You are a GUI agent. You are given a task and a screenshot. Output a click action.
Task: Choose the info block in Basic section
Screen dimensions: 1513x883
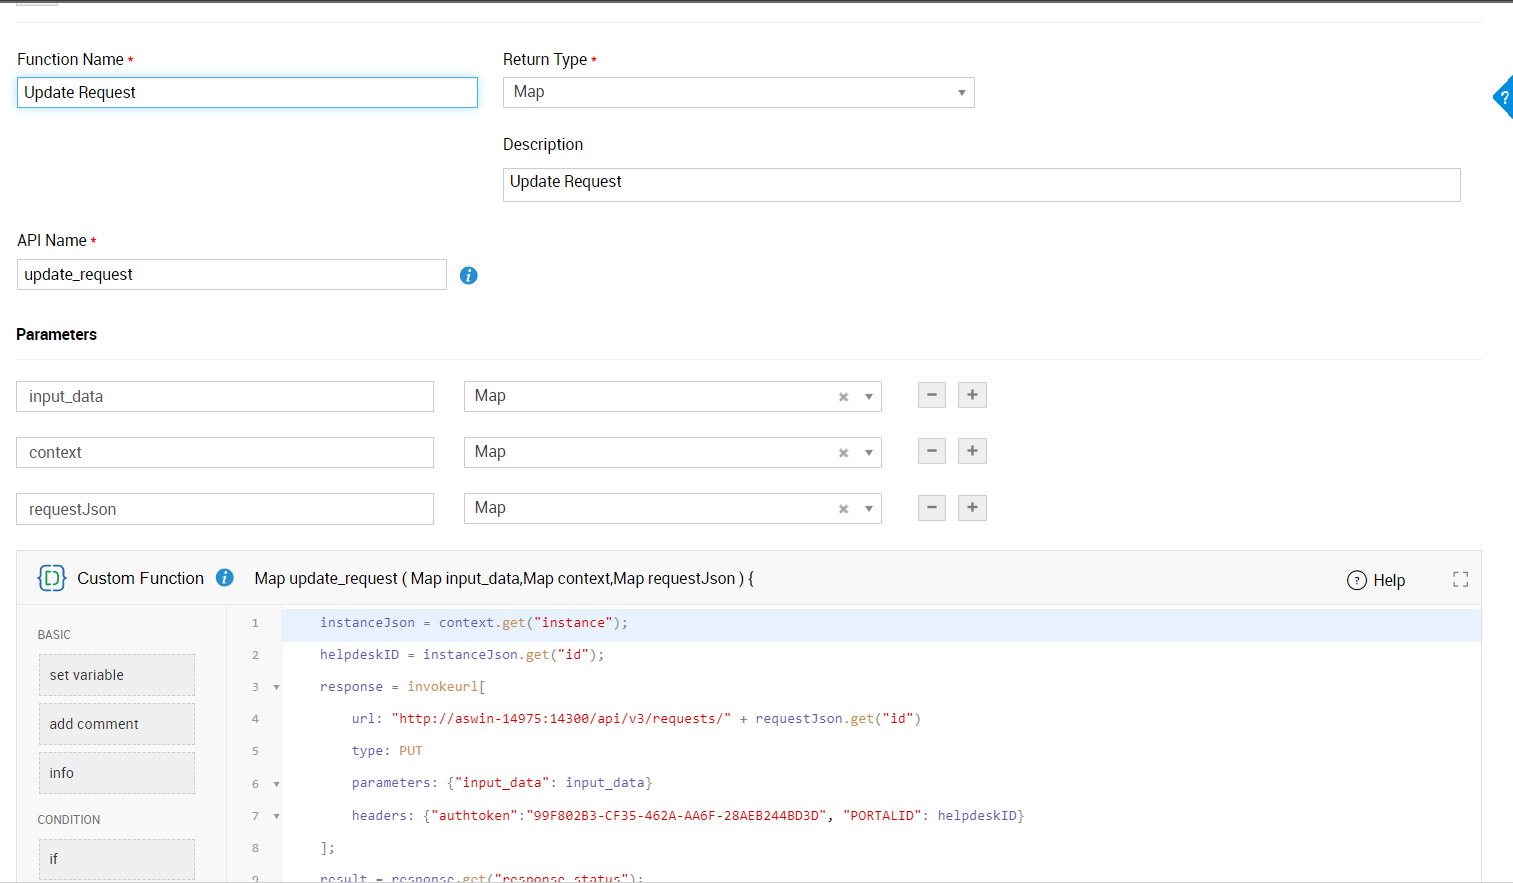pos(116,773)
